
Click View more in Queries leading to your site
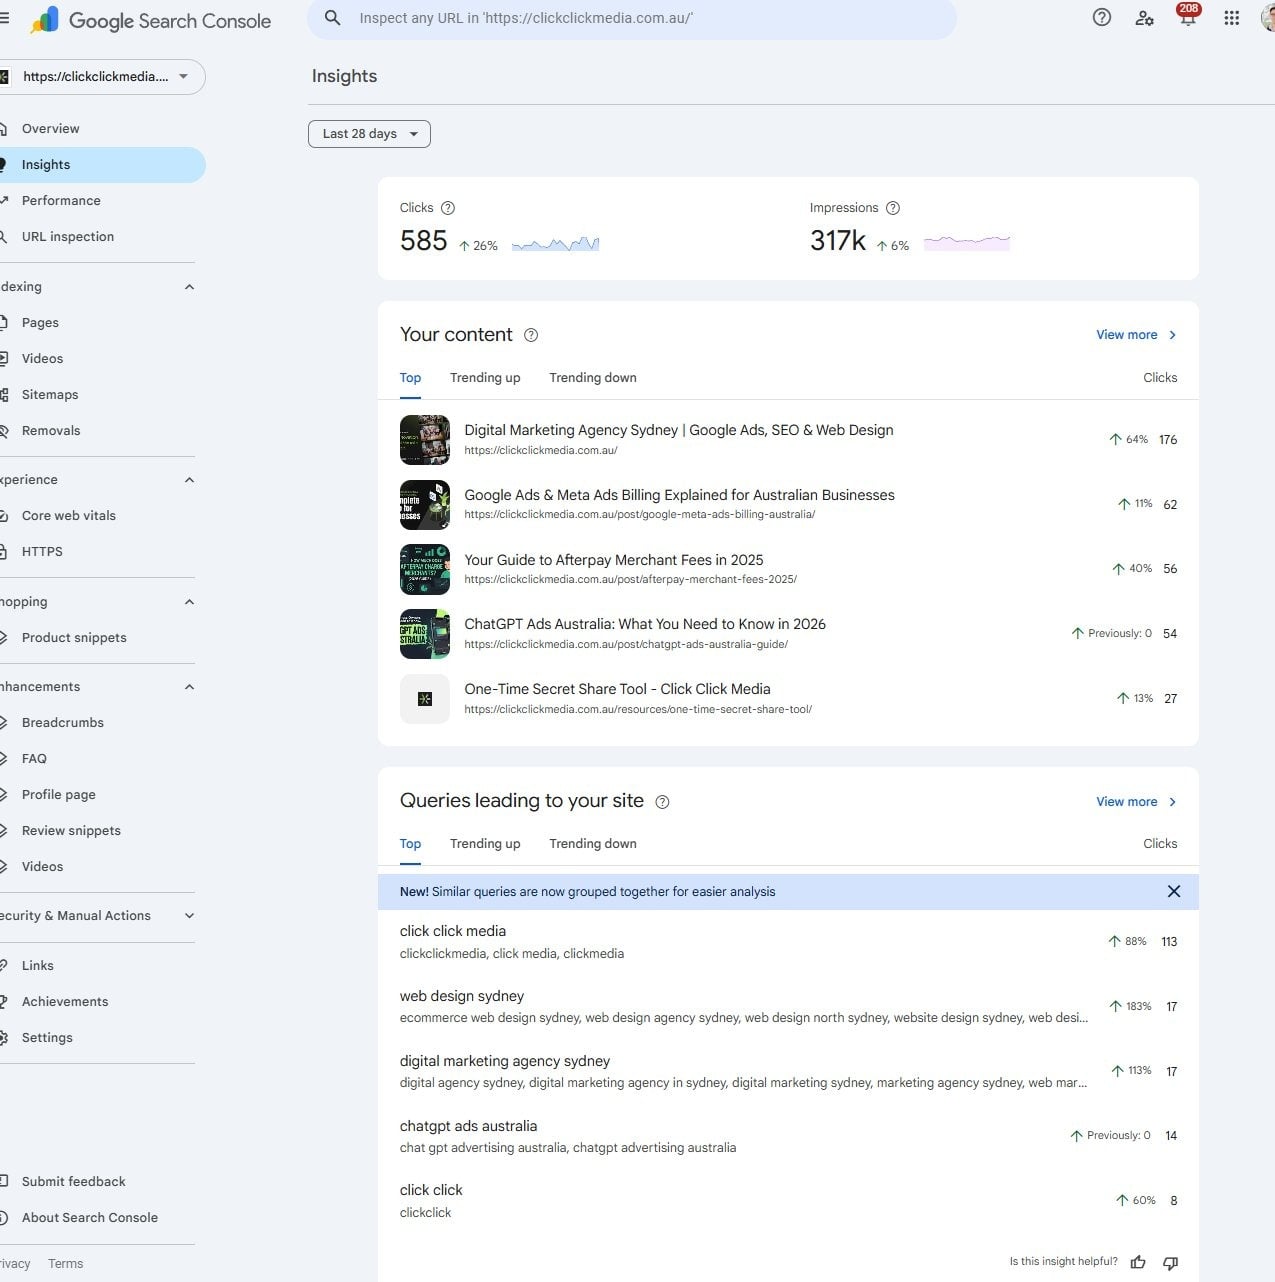[1137, 802]
